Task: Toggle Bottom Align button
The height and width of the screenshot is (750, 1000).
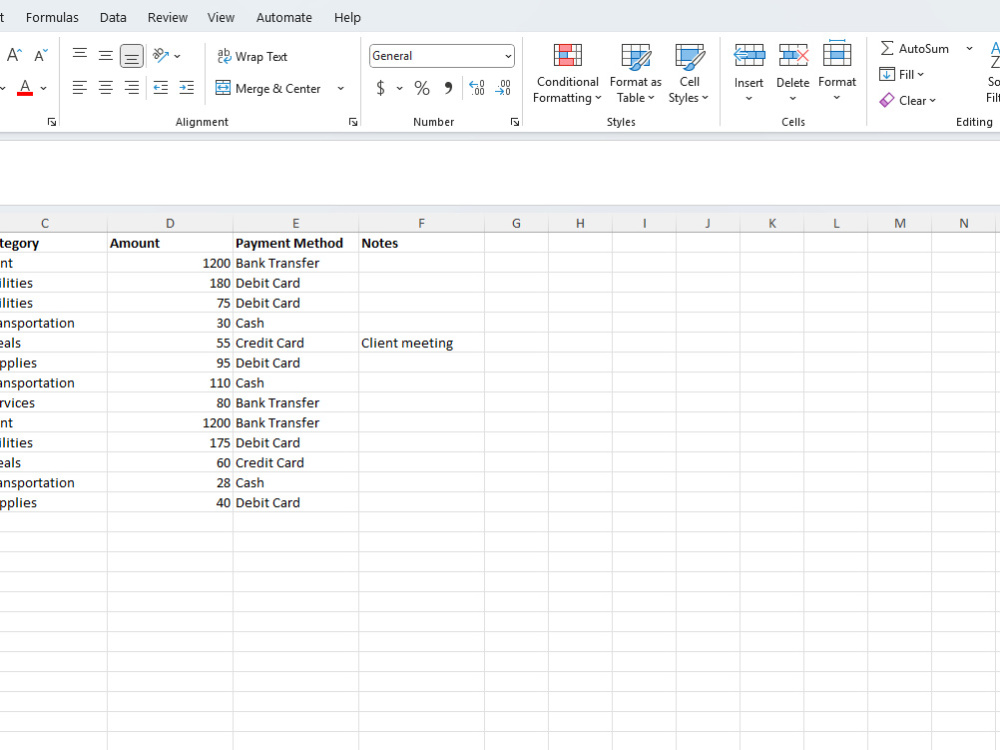Action: click(131, 55)
